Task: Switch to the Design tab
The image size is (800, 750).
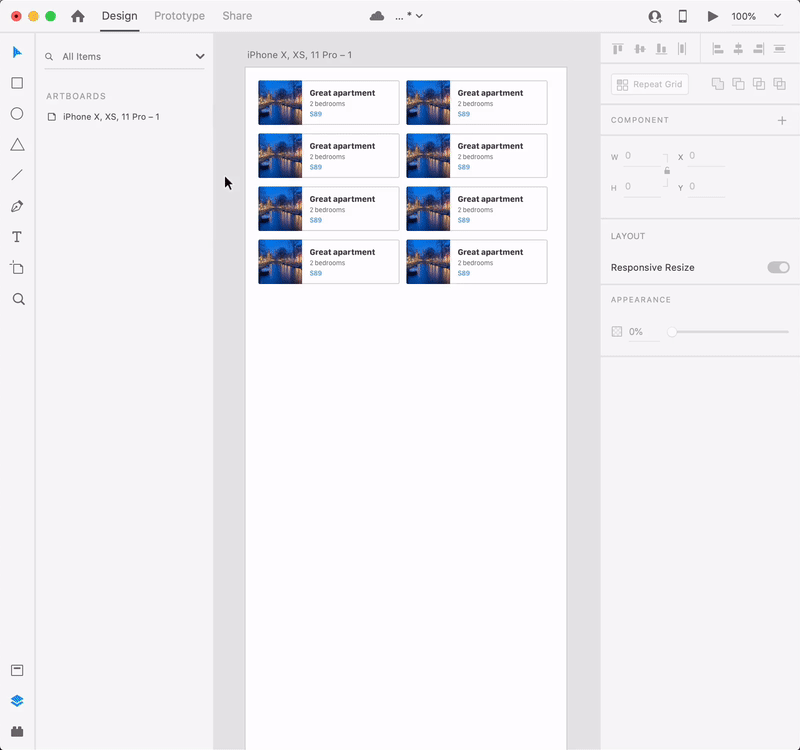Action: [x=119, y=16]
